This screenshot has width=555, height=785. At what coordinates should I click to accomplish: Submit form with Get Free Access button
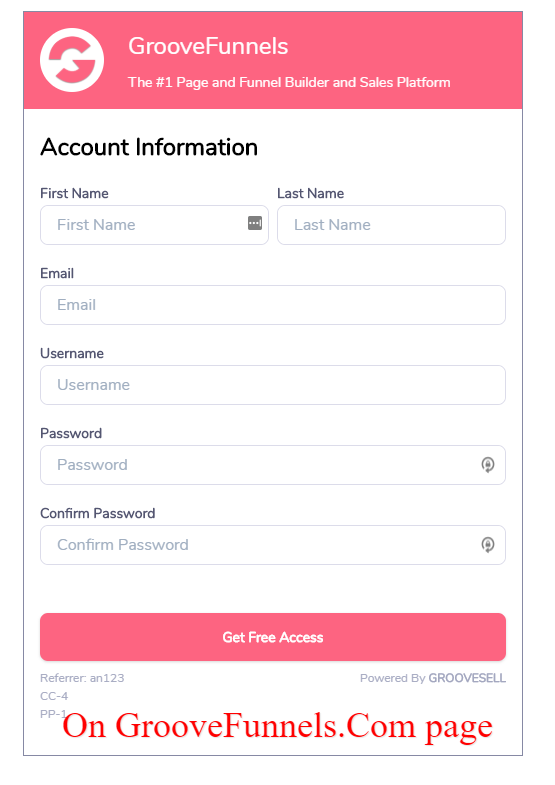point(273,637)
